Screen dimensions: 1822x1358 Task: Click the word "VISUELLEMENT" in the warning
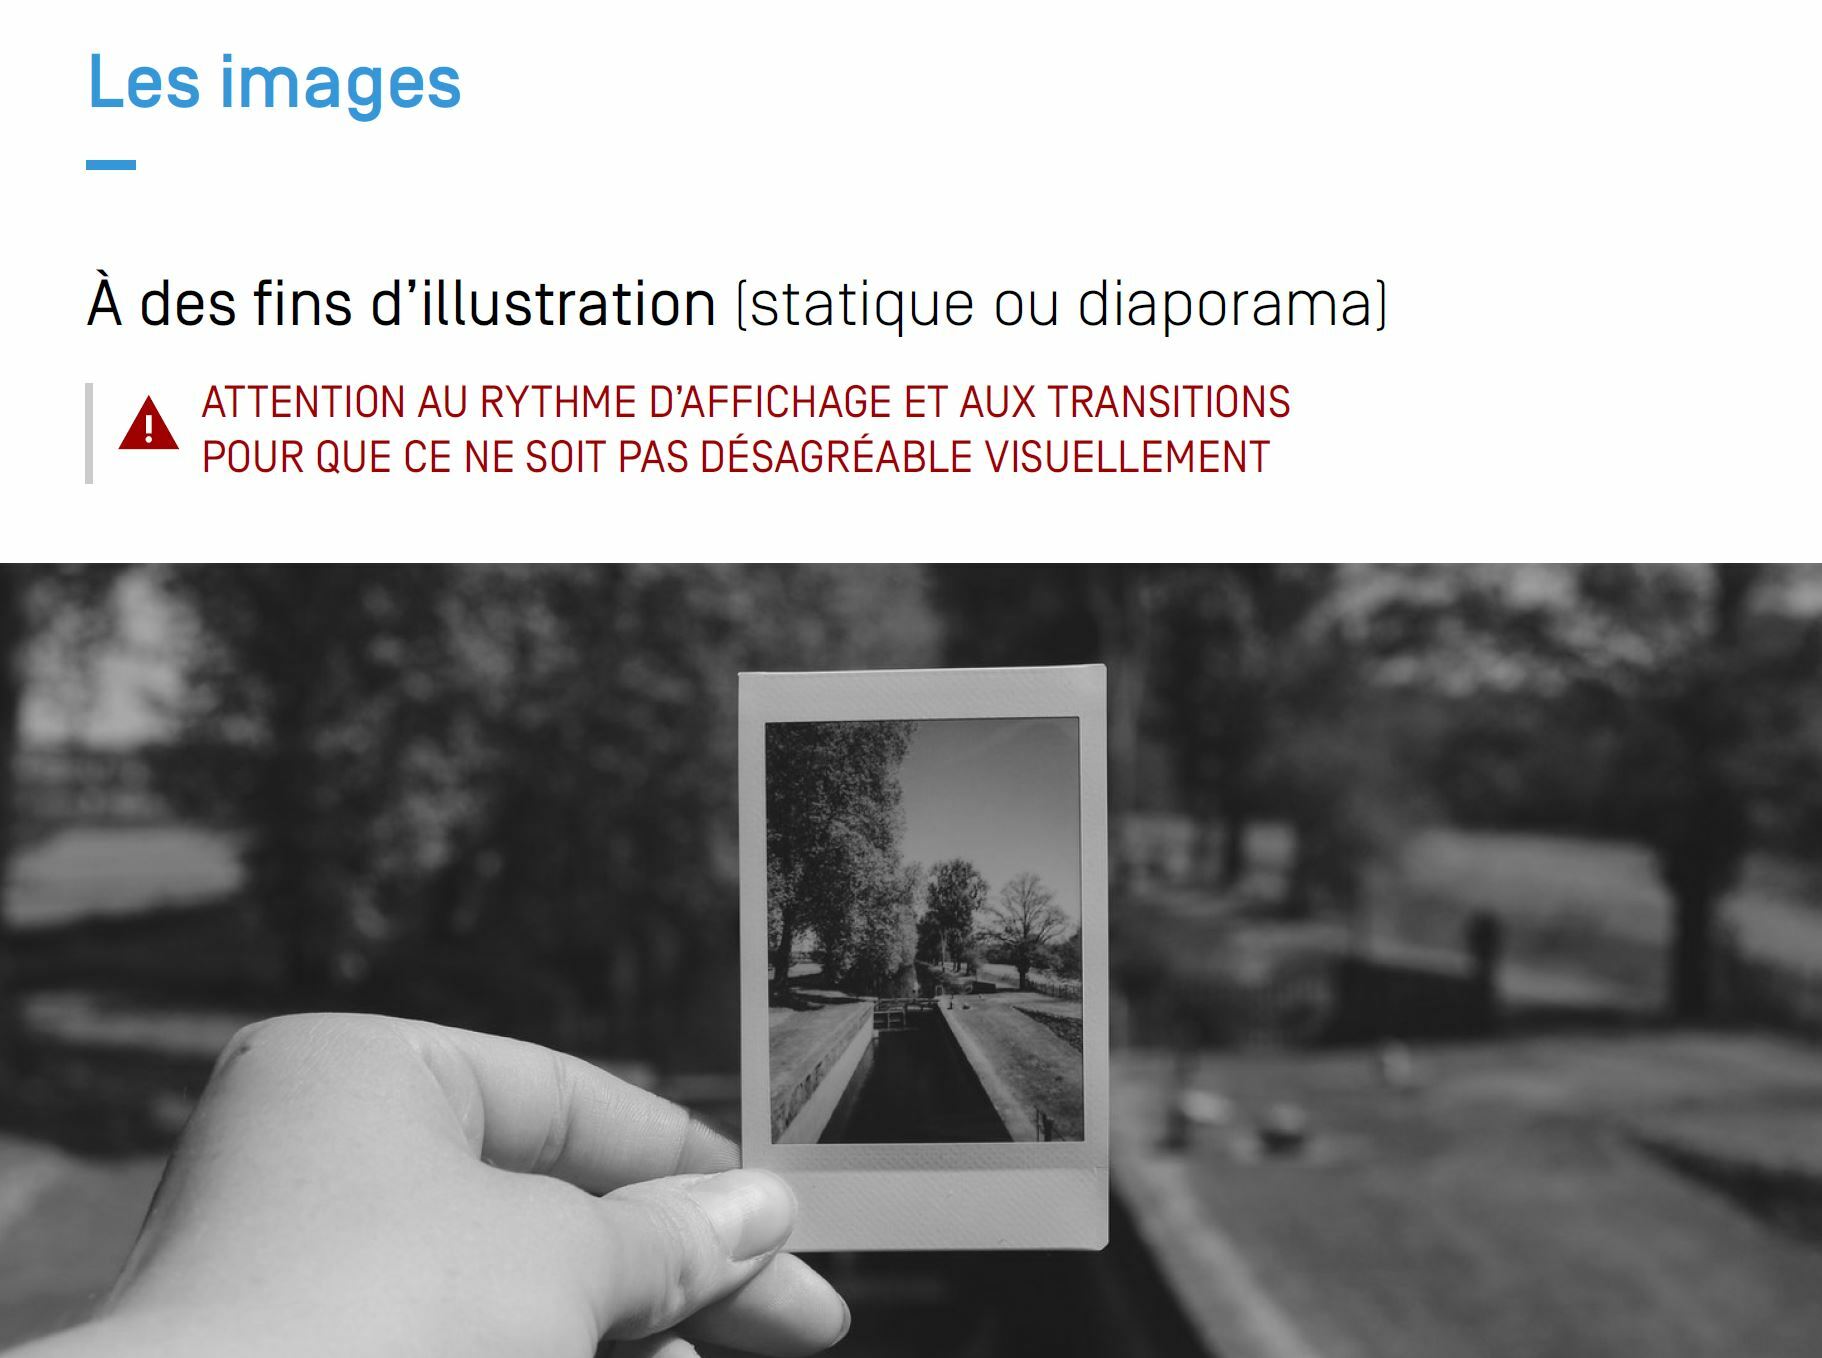[1127, 457]
